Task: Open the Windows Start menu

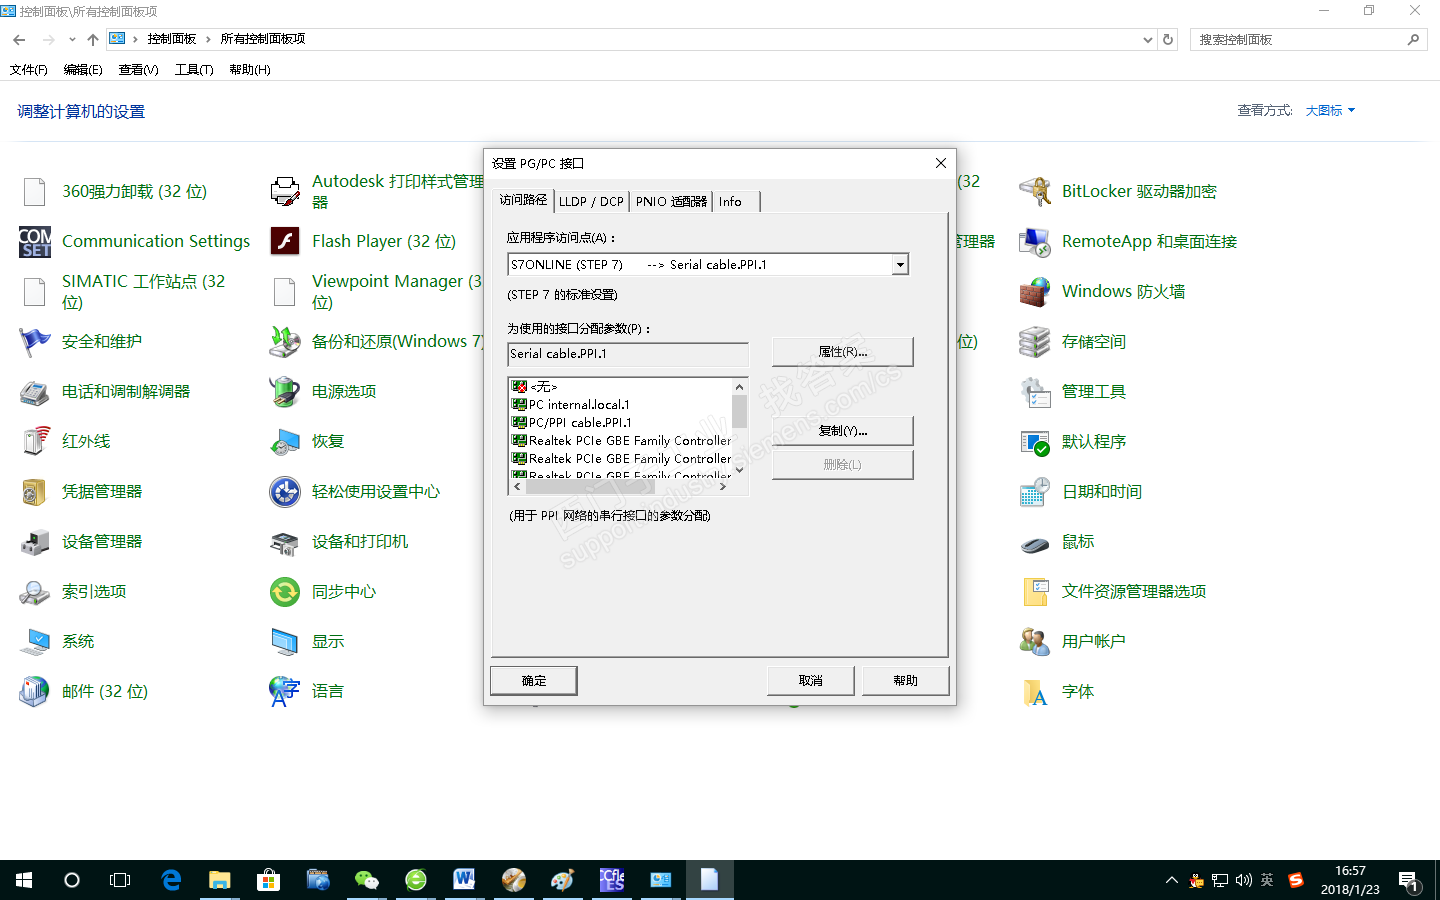Action: coord(24,880)
